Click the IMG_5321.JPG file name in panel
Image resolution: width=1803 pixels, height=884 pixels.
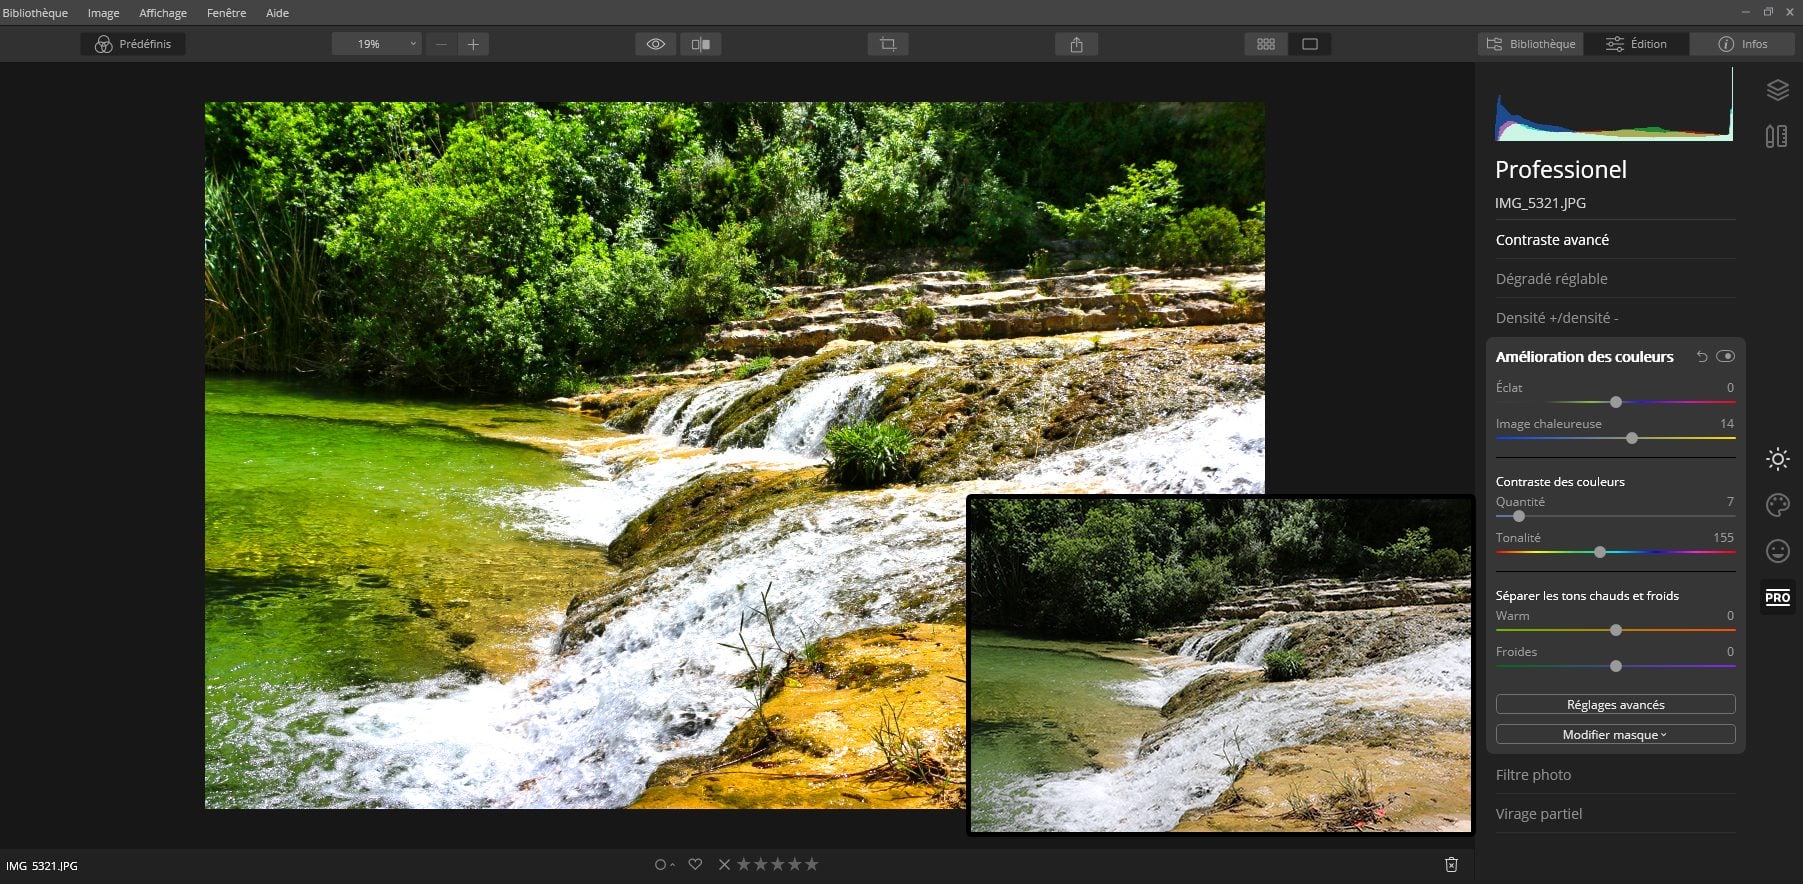pyautogui.click(x=1540, y=203)
